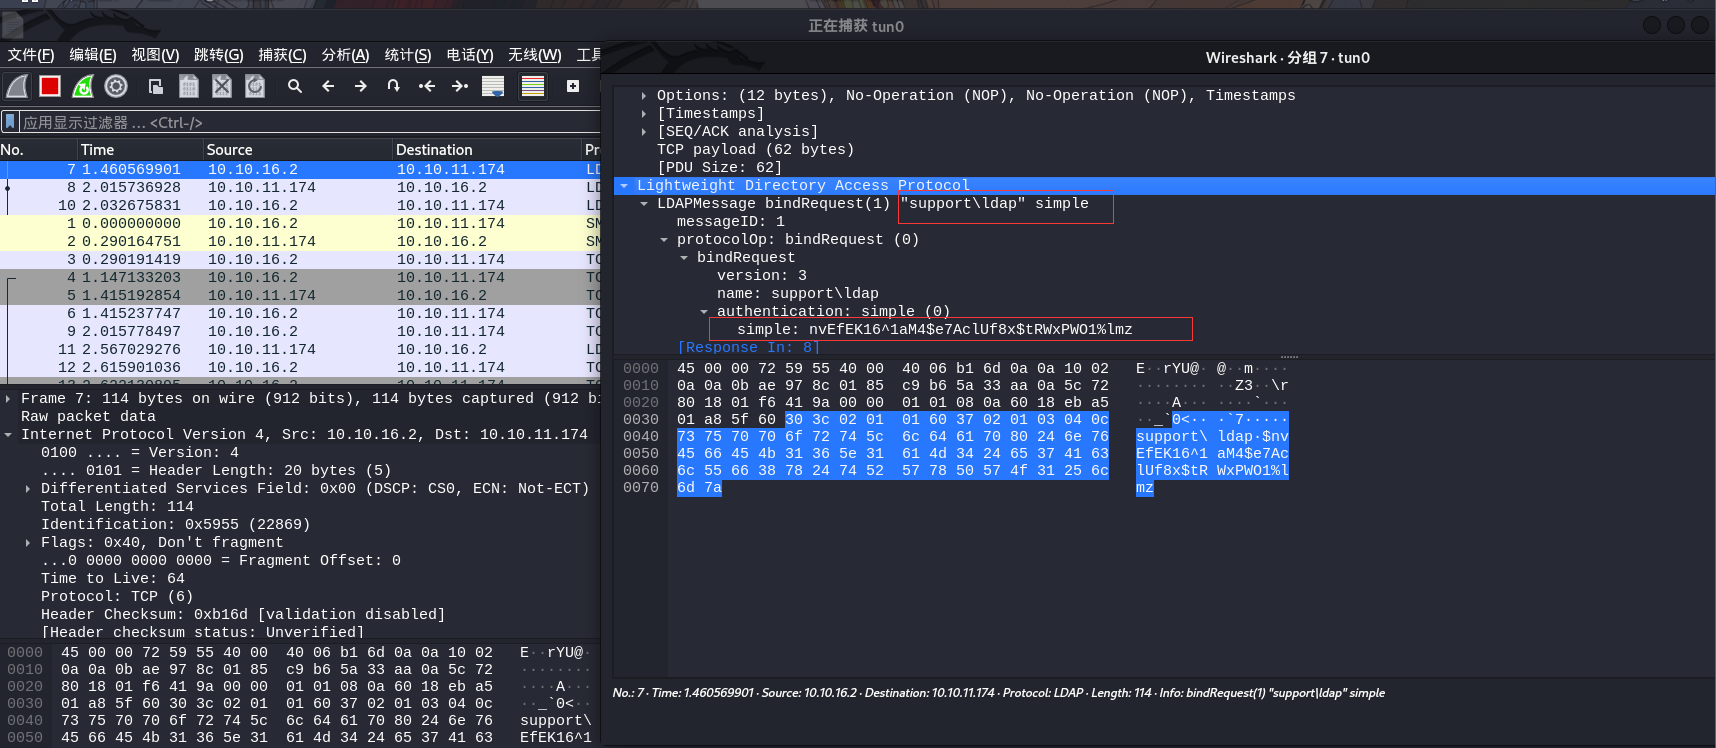This screenshot has height=748, width=1716.
Task: Select the Time to Live: 64 field
Action: (113, 579)
